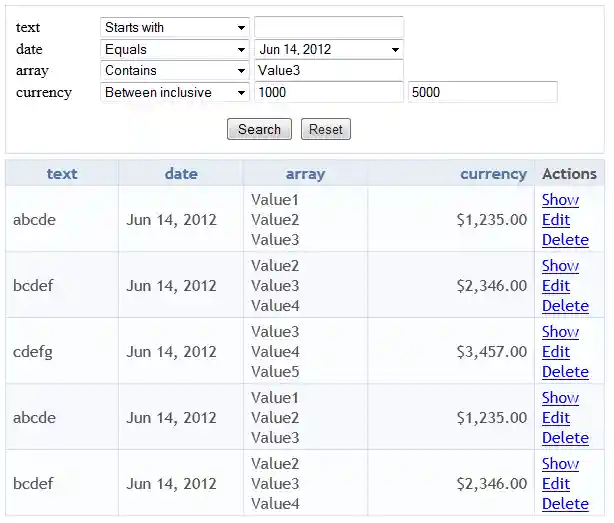614x523 pixels.
Task: Sort table by the currency column header
Action: tap(493, 173)
